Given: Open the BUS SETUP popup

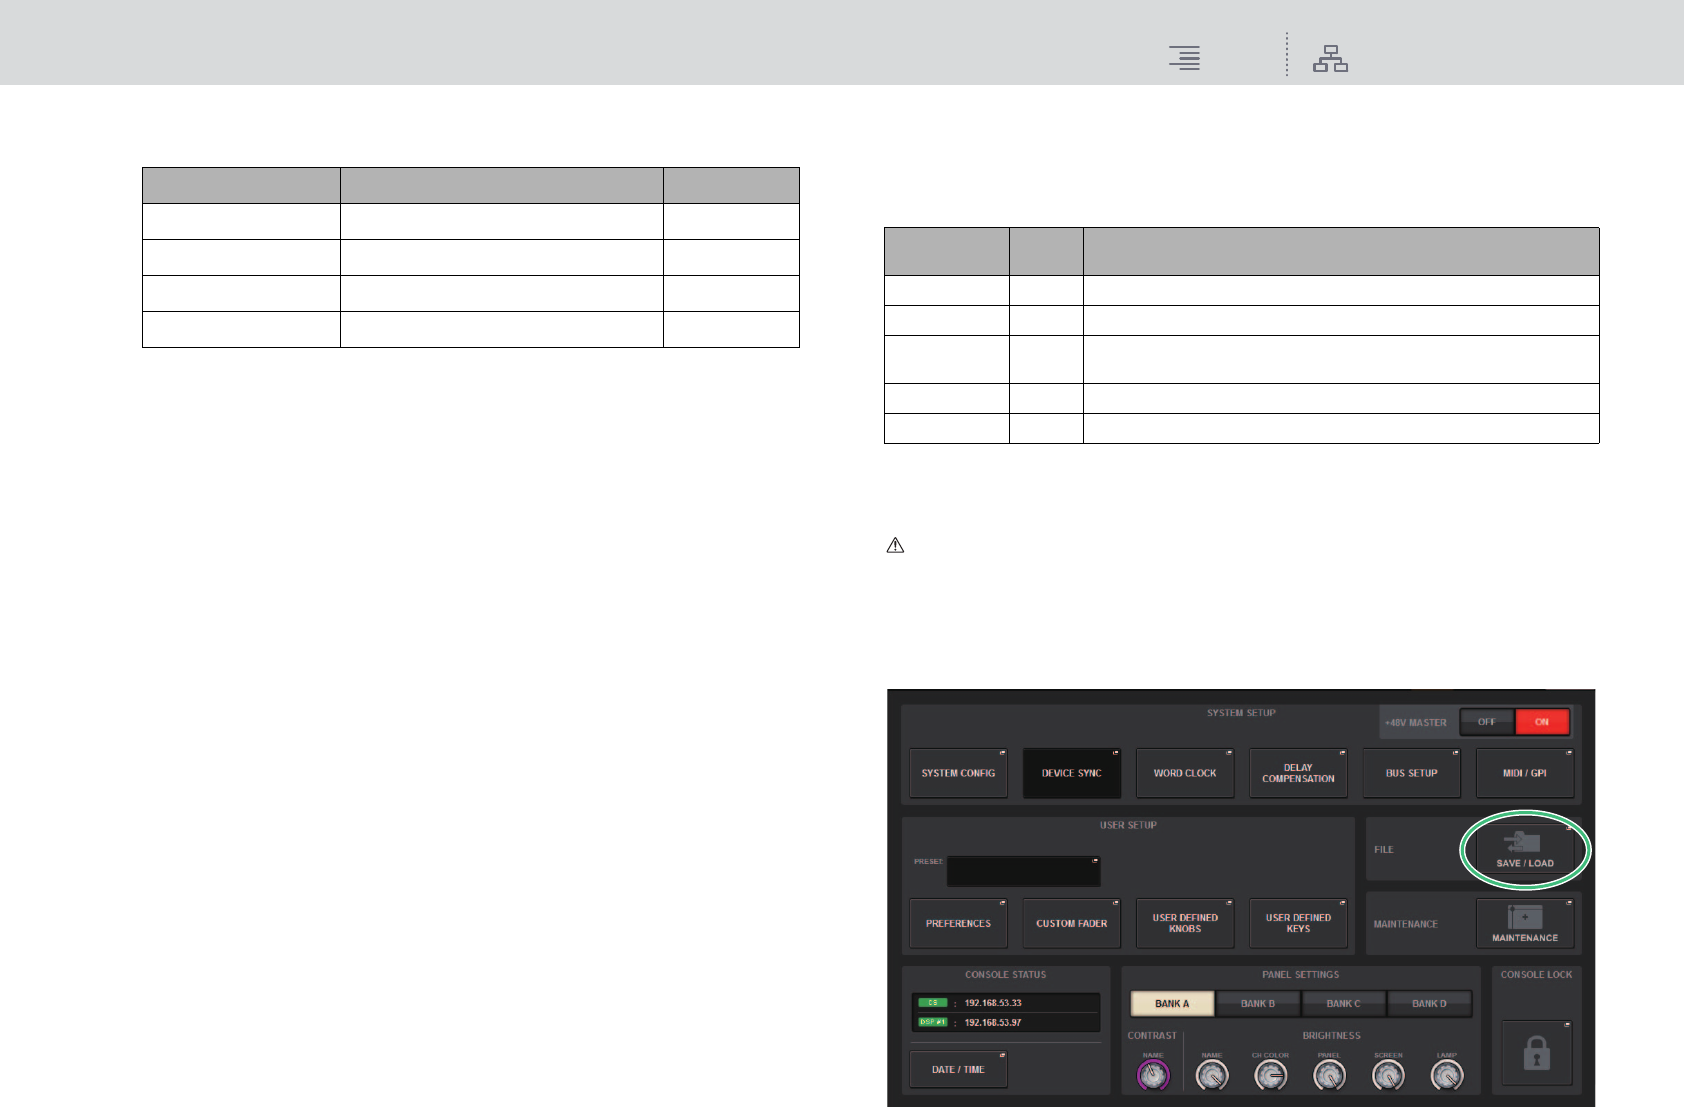Looking at the screenshot, I should click(1411, 773).
